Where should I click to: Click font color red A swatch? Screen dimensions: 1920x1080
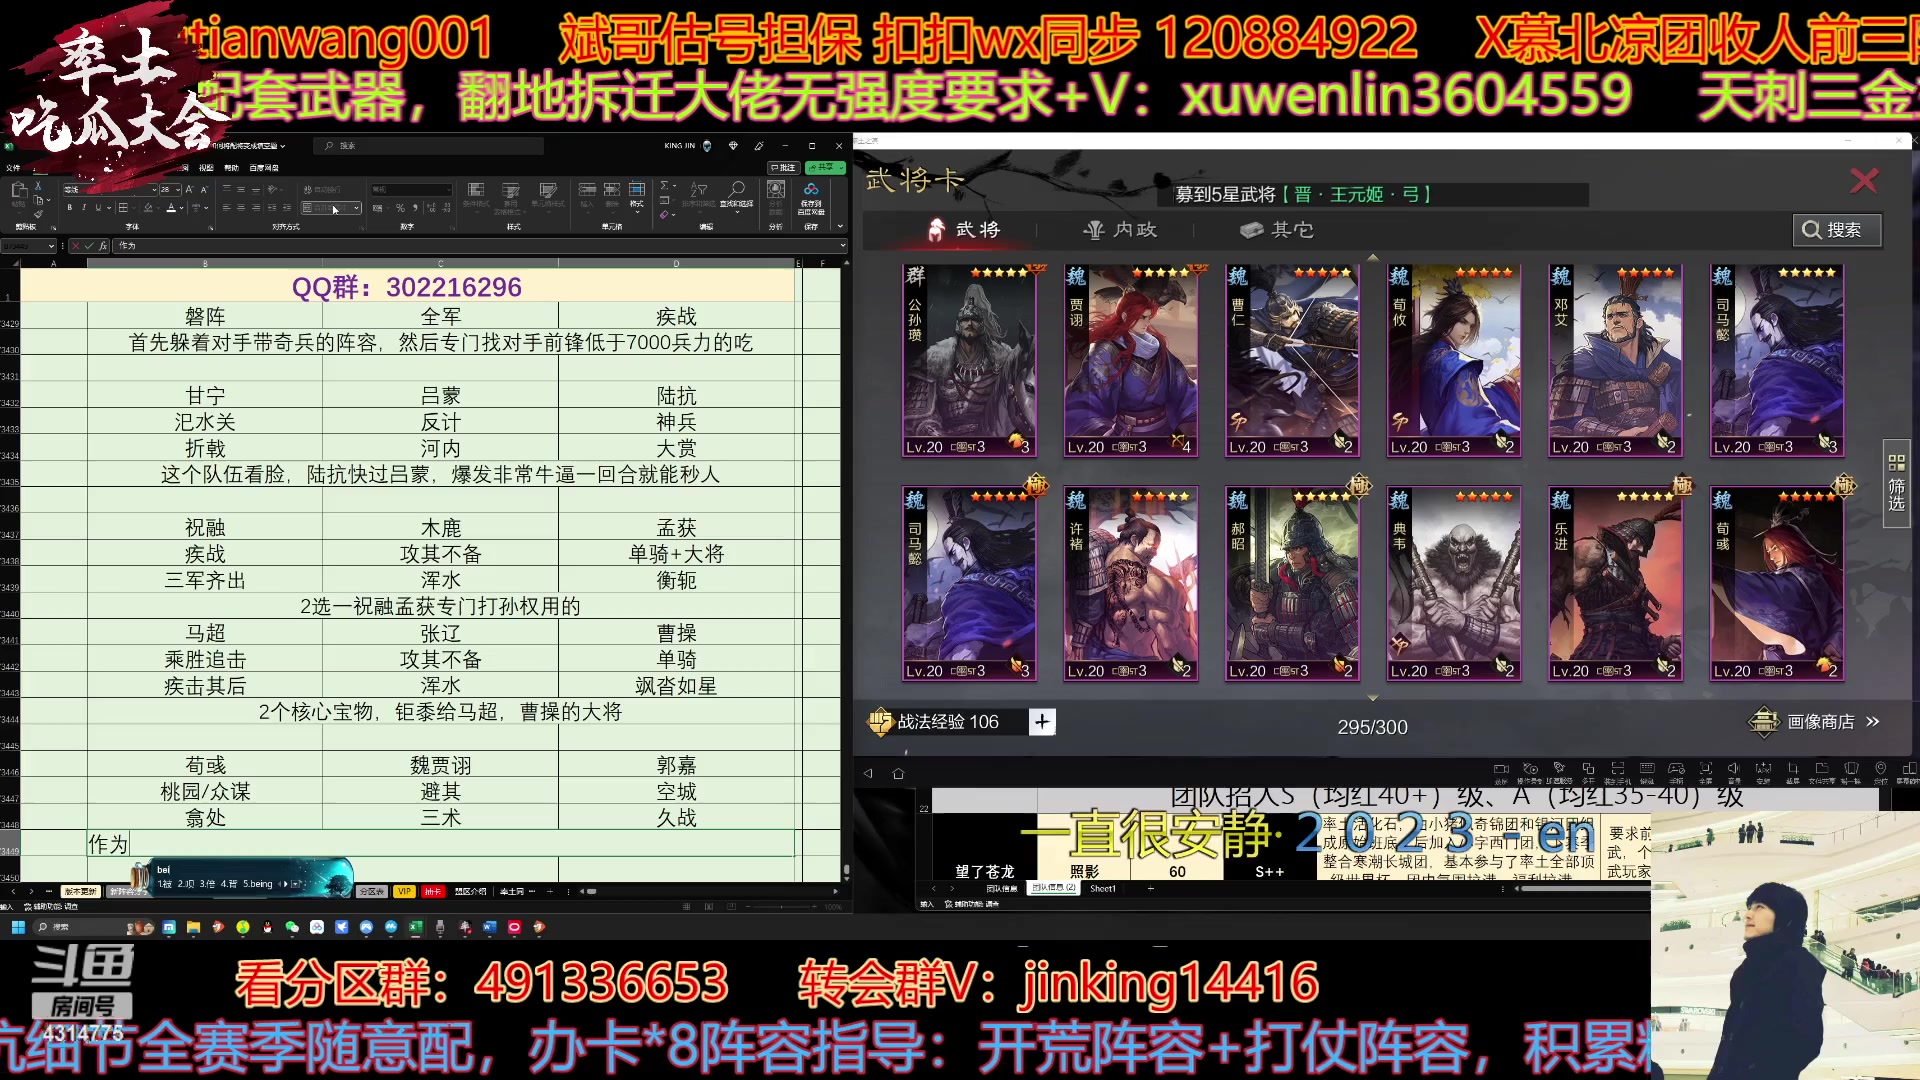point(171,208)
